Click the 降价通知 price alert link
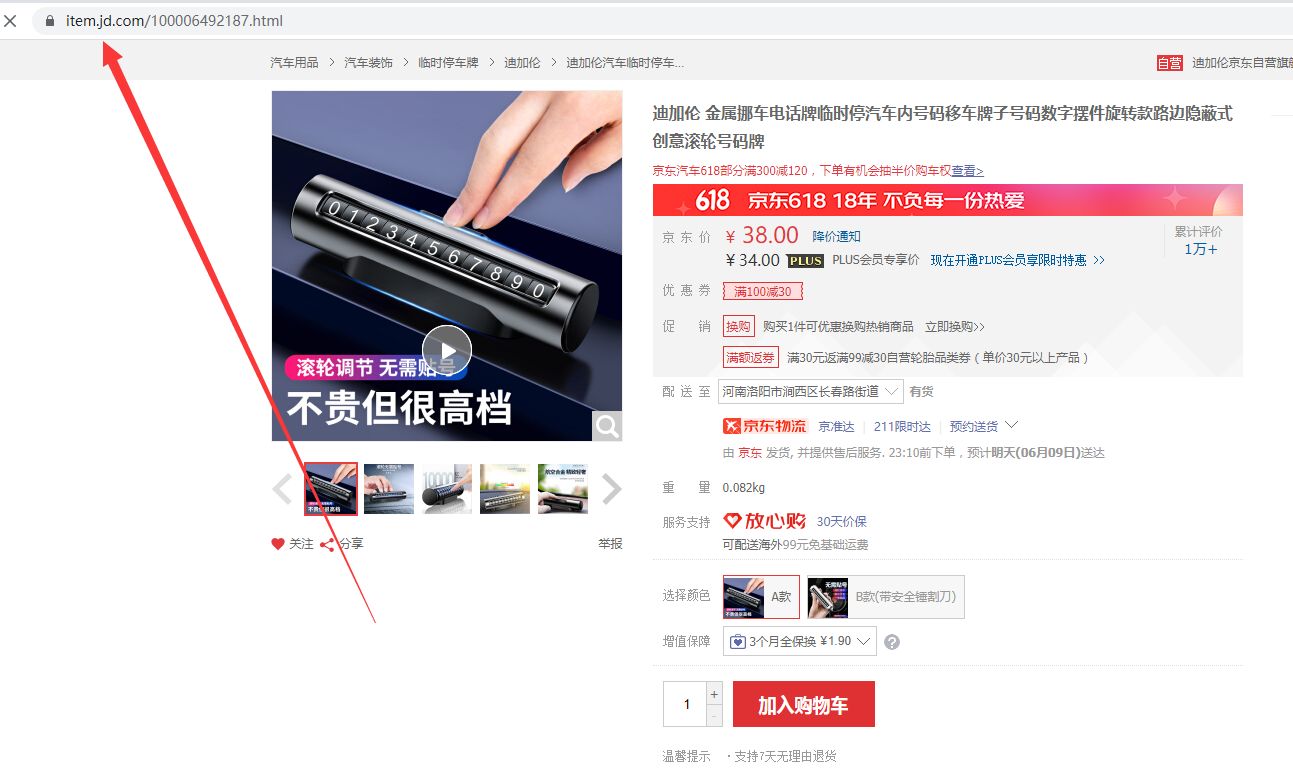The image size is (1293, 780). tap(836, 237)
